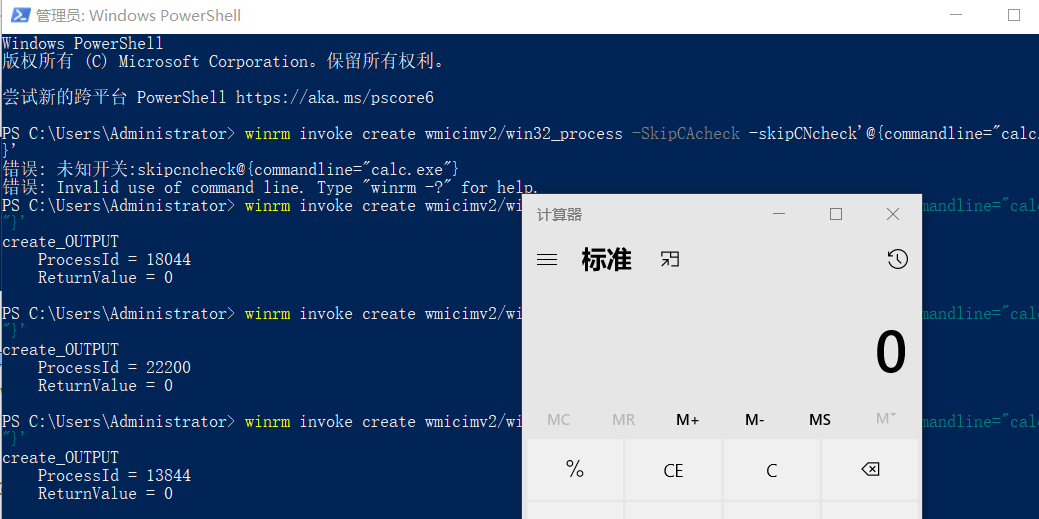The height and width of the screenshot is (519, 1039).
Task: Click the MS memory store button
Action: coord(820,420)
